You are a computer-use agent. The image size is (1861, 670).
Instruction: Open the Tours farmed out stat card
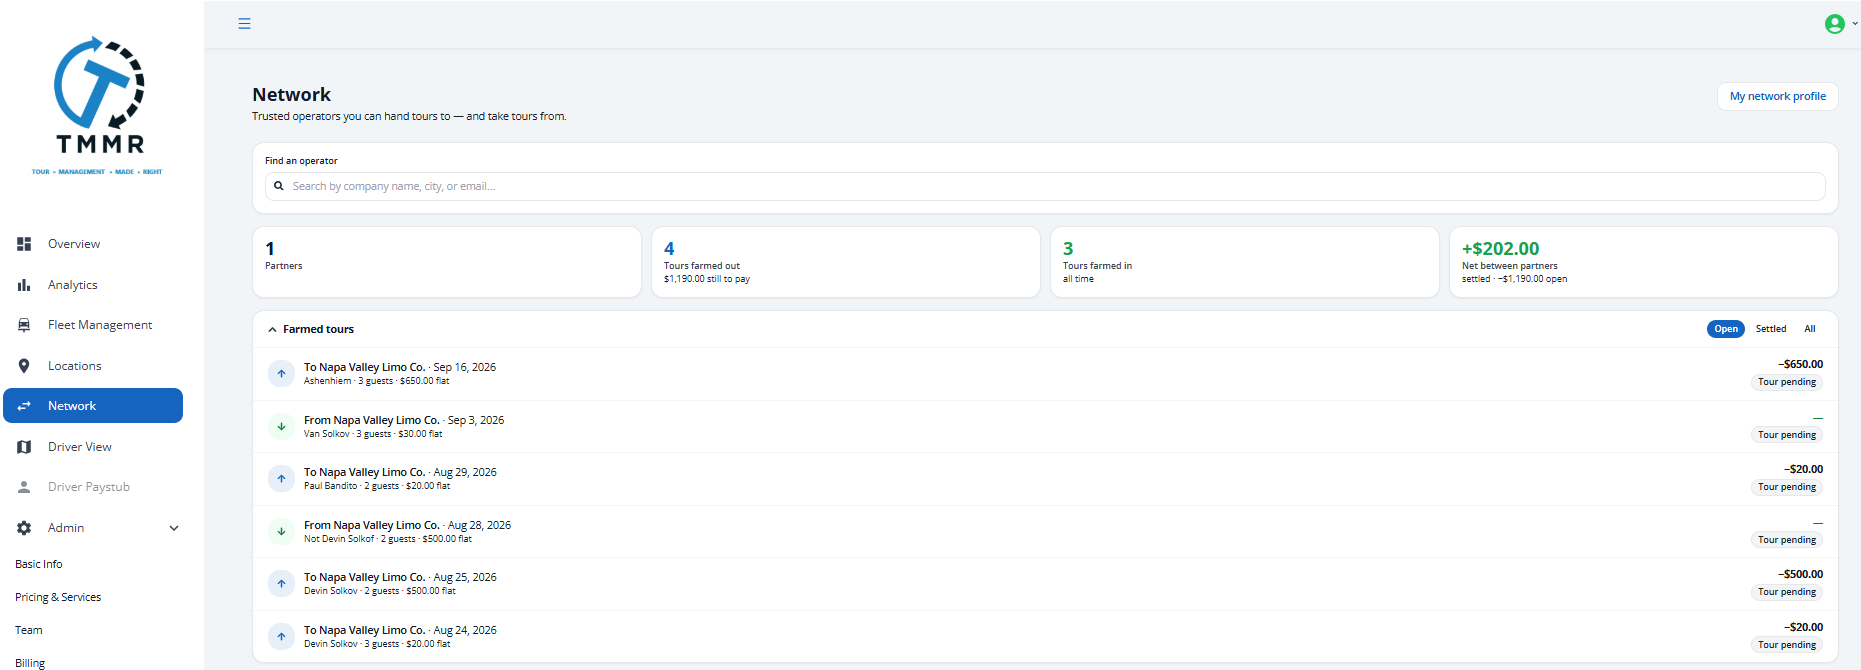846,262
